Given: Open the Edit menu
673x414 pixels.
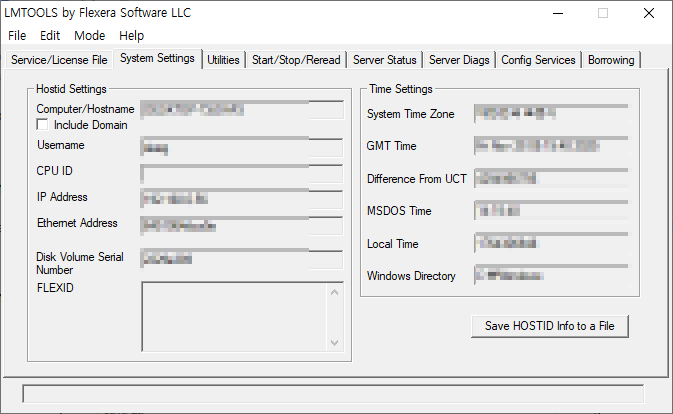Looking at the screenshot, I should [50, 36].
